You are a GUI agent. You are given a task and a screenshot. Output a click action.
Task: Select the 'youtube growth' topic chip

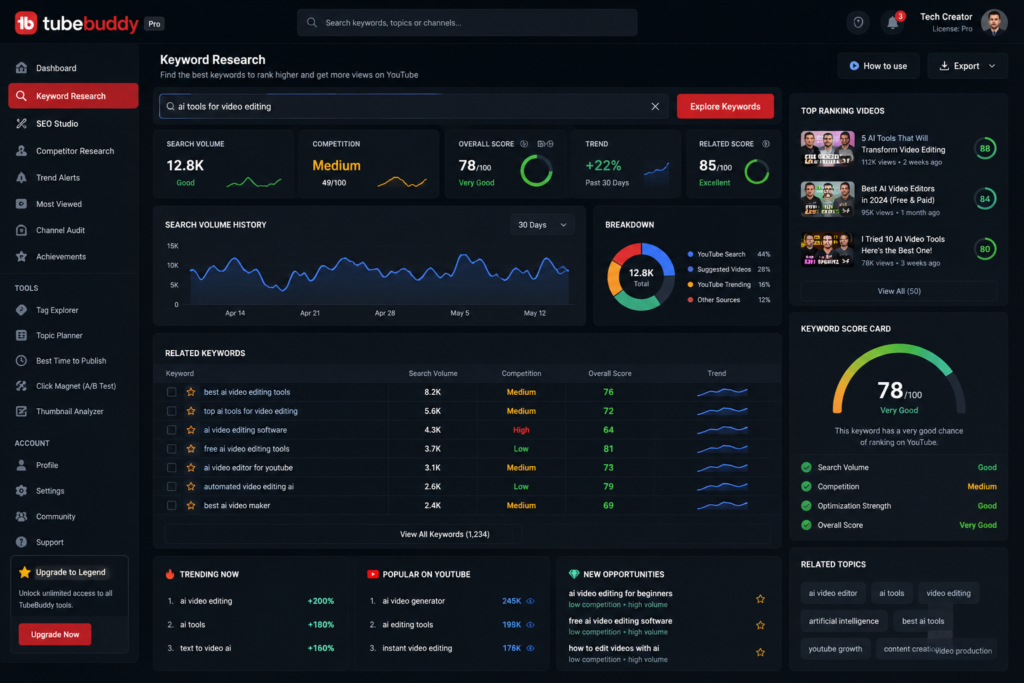click(835, 648)
